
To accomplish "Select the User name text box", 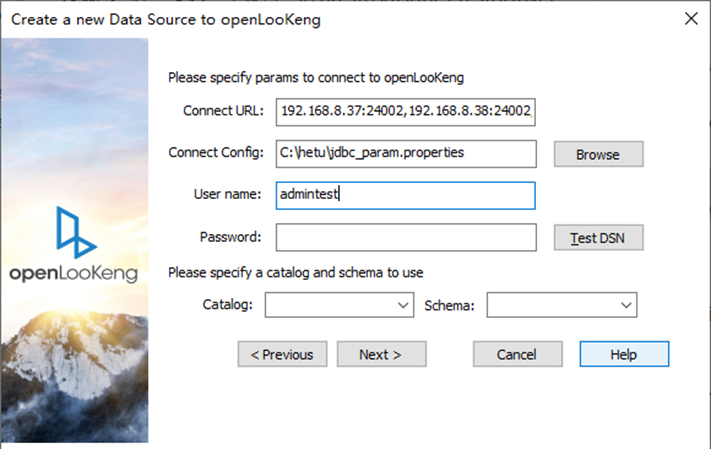I will coord(405,195).
